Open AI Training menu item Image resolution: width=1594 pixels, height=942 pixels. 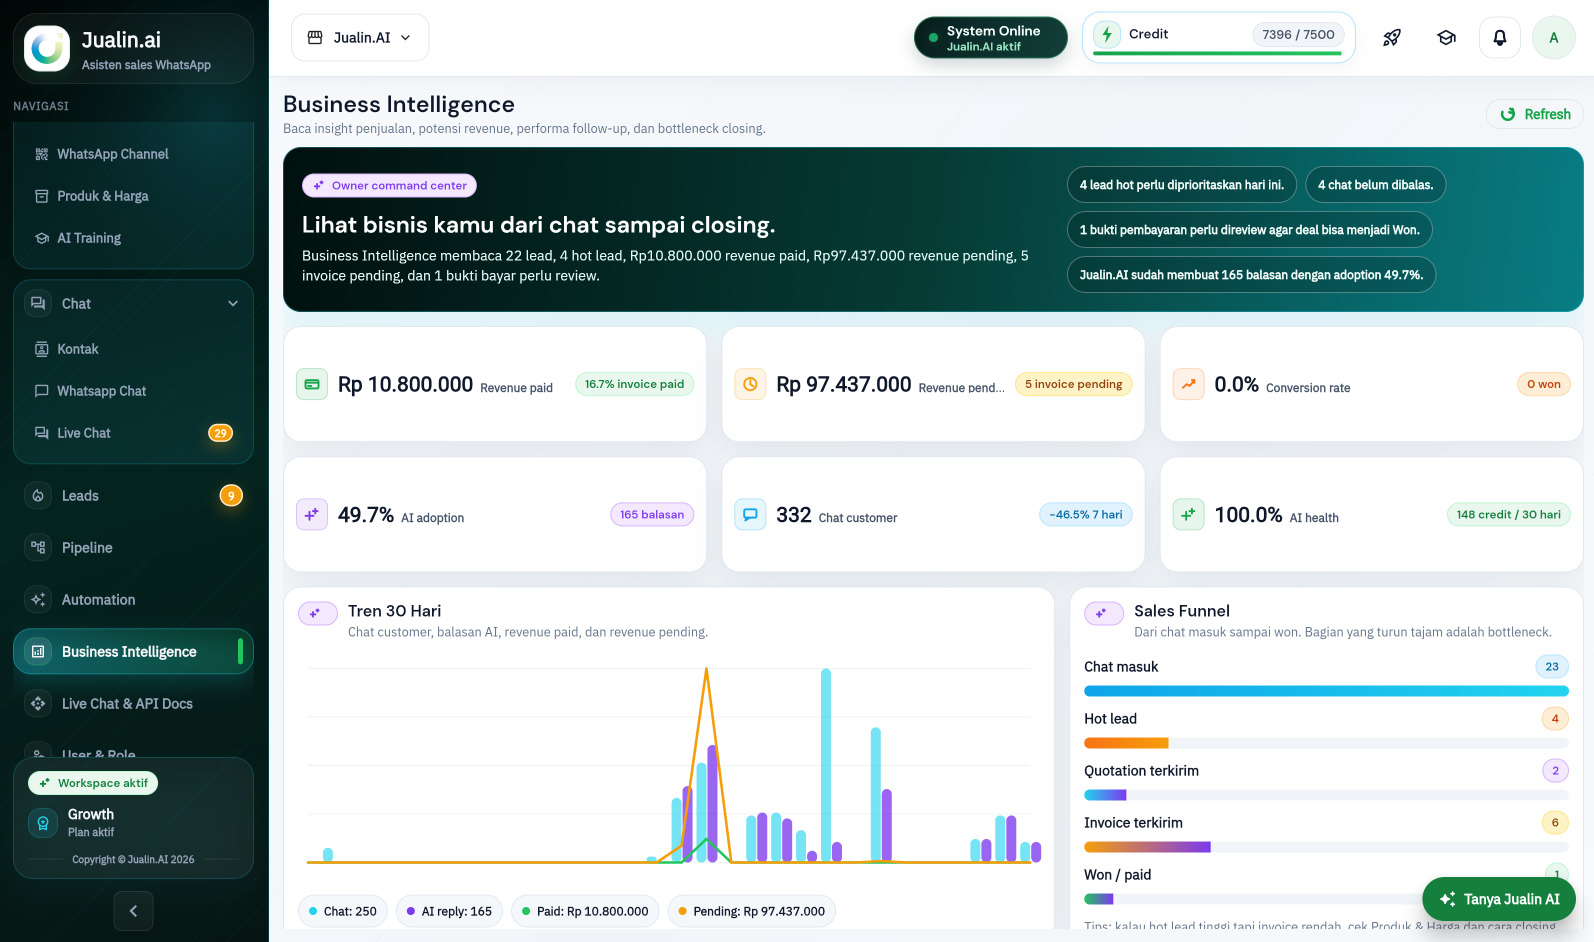[133, 238]
